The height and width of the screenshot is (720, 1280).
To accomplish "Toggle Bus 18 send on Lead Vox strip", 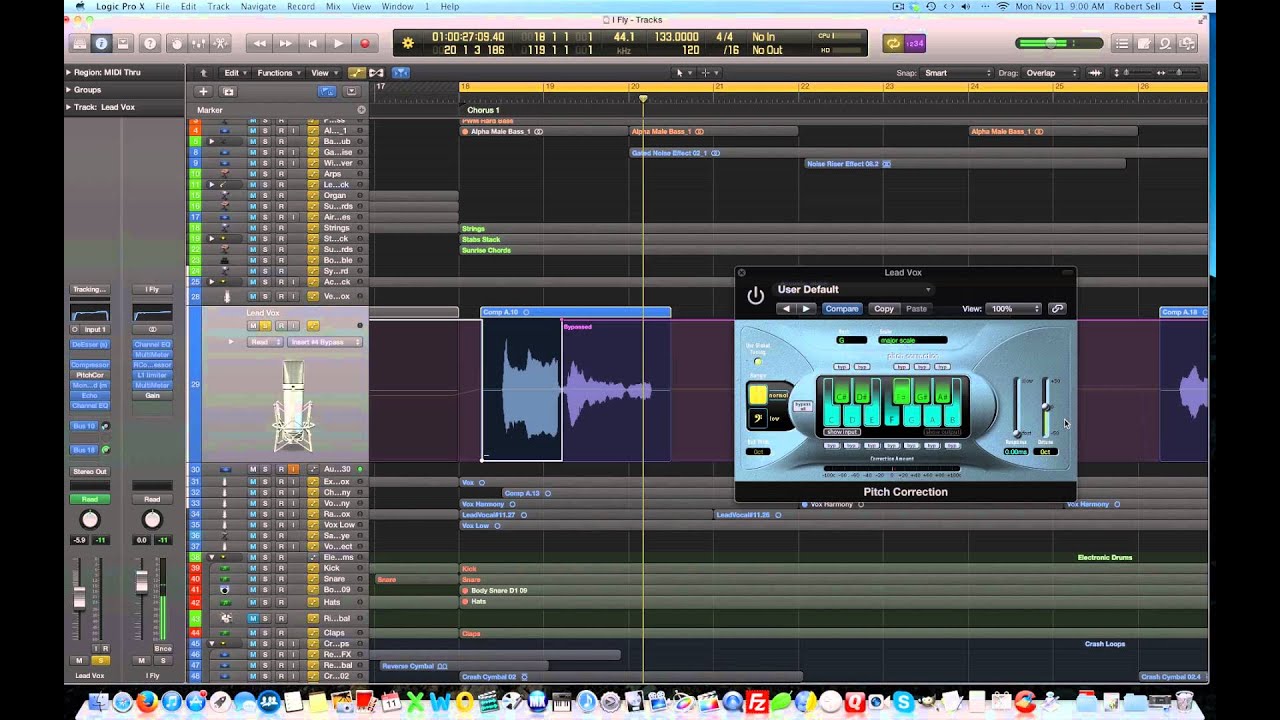I will [84, 450].
